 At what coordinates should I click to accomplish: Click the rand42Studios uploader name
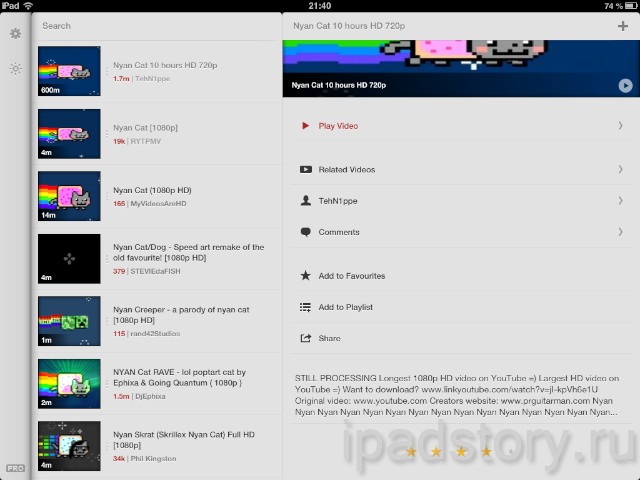[155, 333]
